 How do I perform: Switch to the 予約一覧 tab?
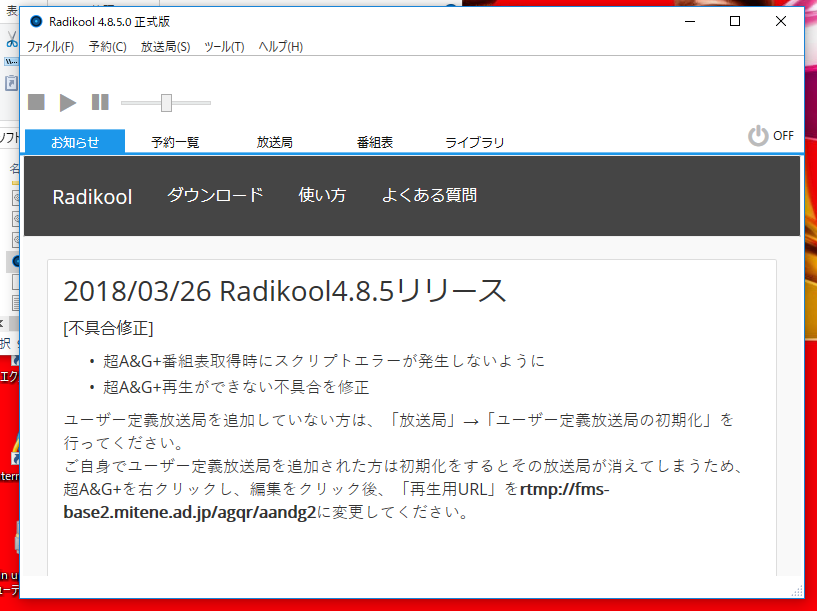[175, 142]
